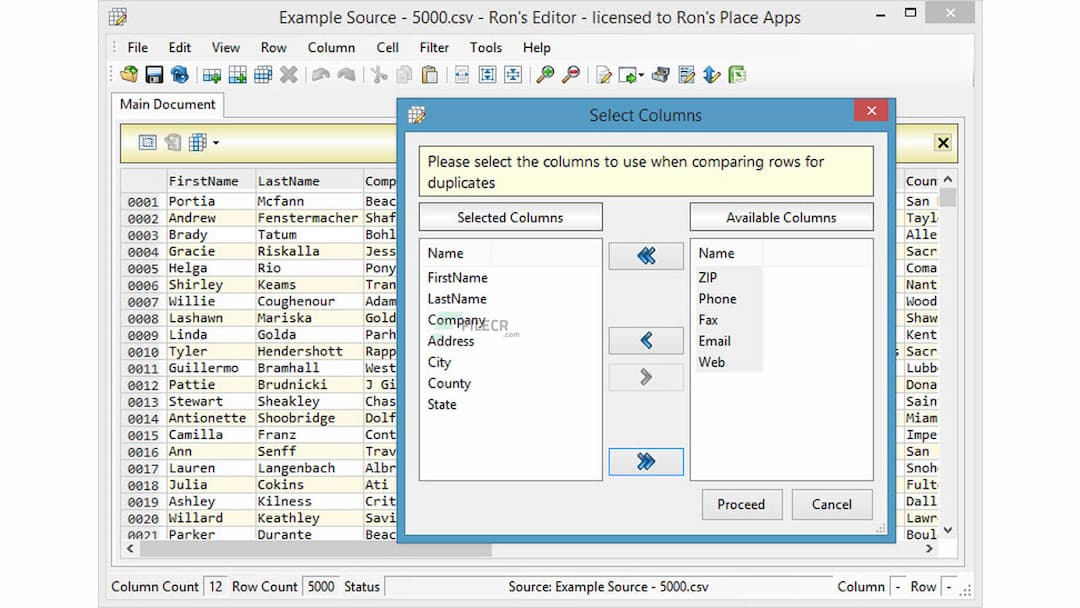
Task: Select the Cut icon
Action: [377, 74]
